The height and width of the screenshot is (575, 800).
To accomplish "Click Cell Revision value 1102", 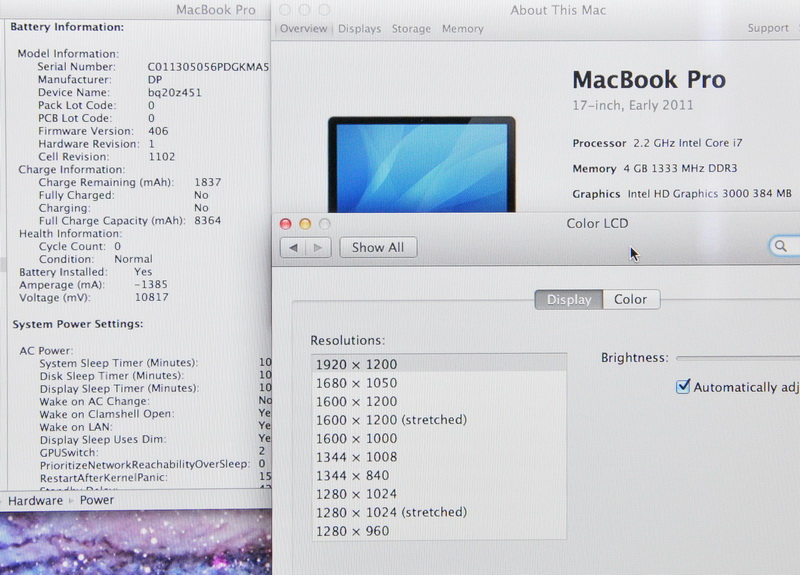I will pyautogui.click(x=162, y=157).
